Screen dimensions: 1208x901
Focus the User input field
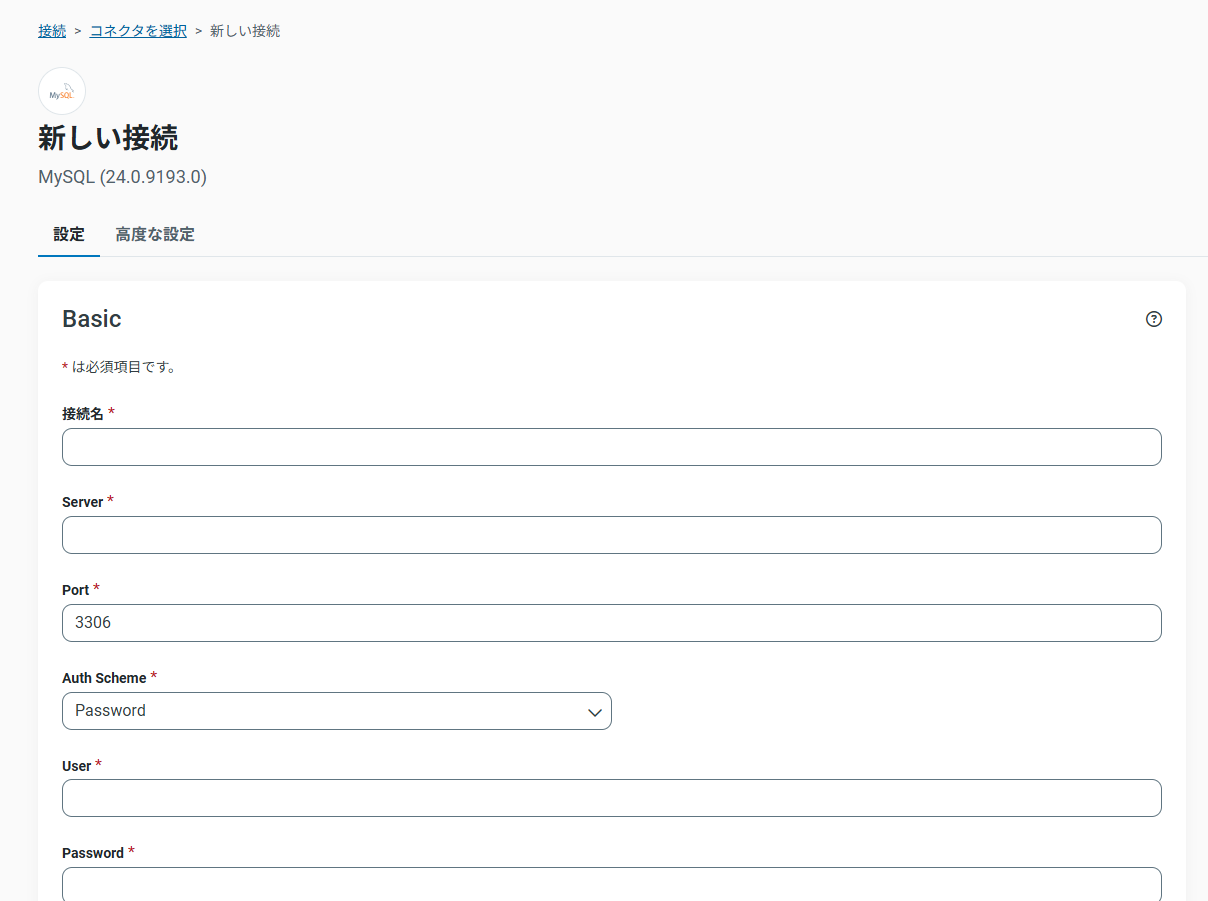(x=612, y=798)
